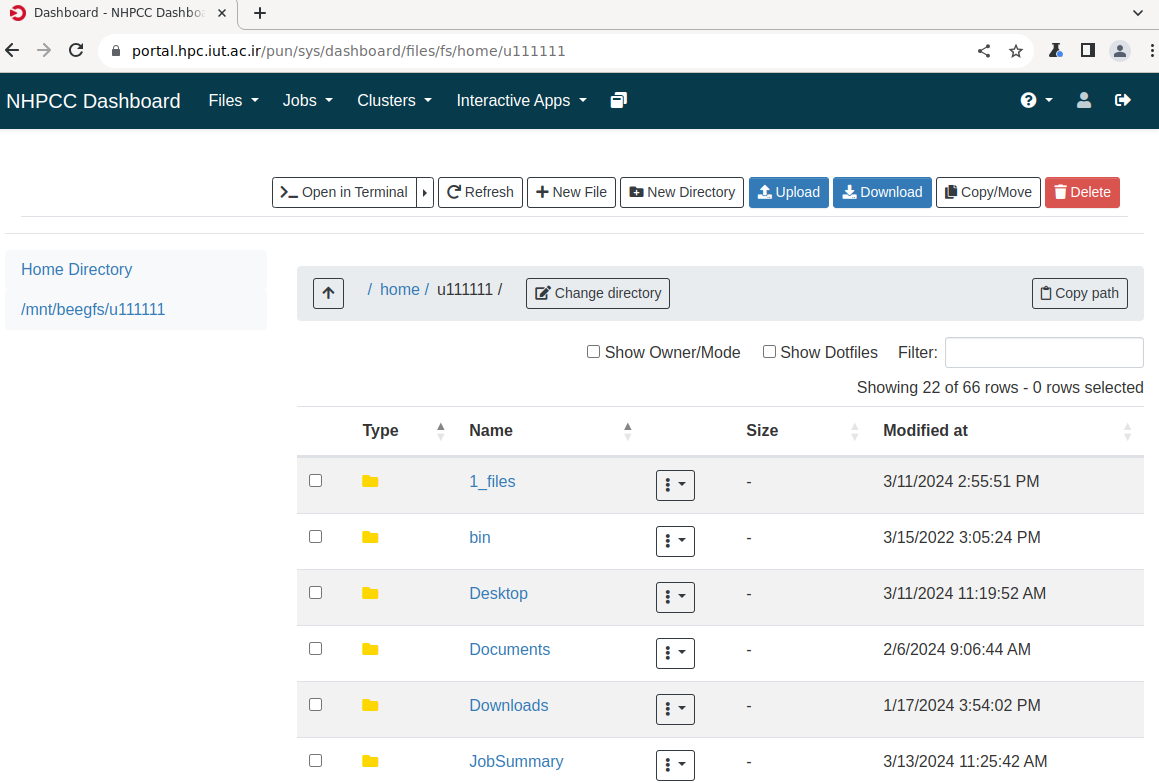1159x783 pixels.
Task: Open the browser profile avatar
Action: coord(1120,51)
